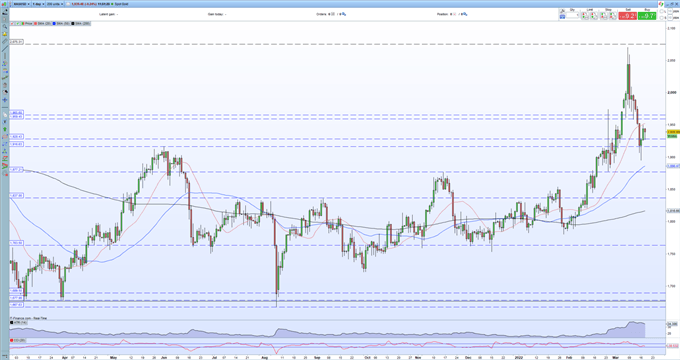The width and height of the screenshot is (680, 360).
Task: Open the 1-day timeframe dropdown
Action: 38,4
